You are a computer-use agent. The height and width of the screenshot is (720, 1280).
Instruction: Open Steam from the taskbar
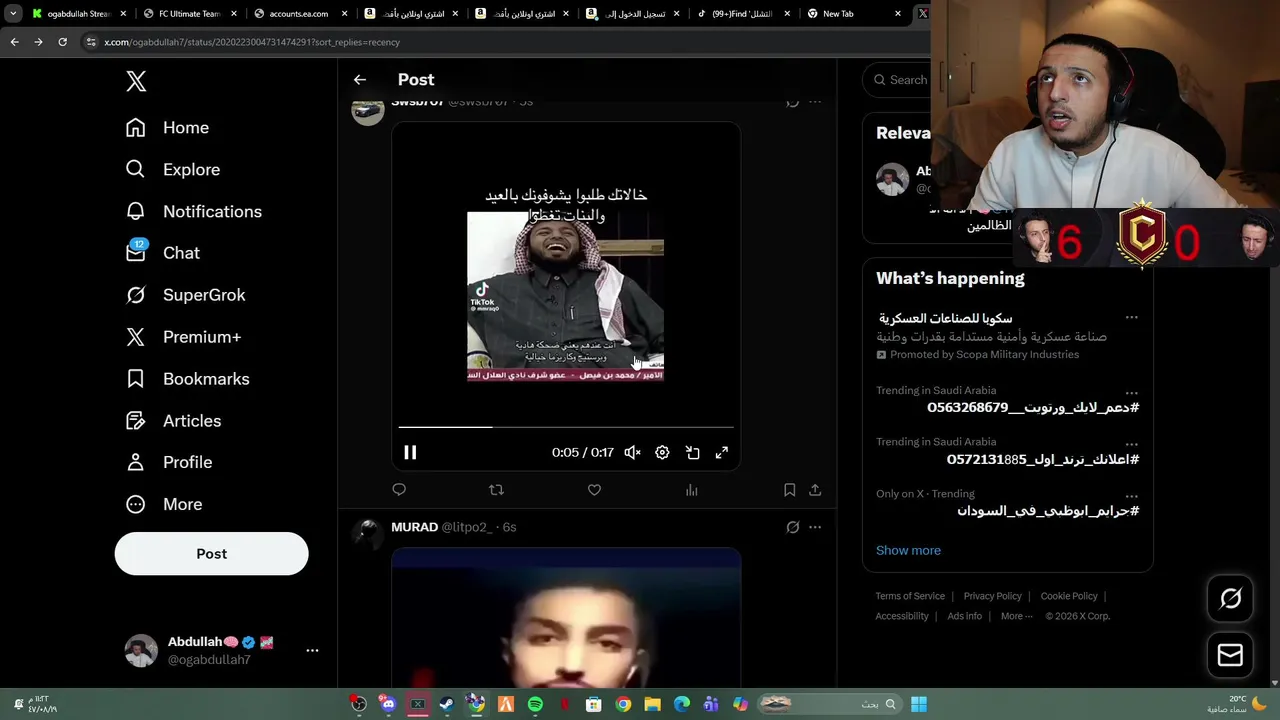447,704
